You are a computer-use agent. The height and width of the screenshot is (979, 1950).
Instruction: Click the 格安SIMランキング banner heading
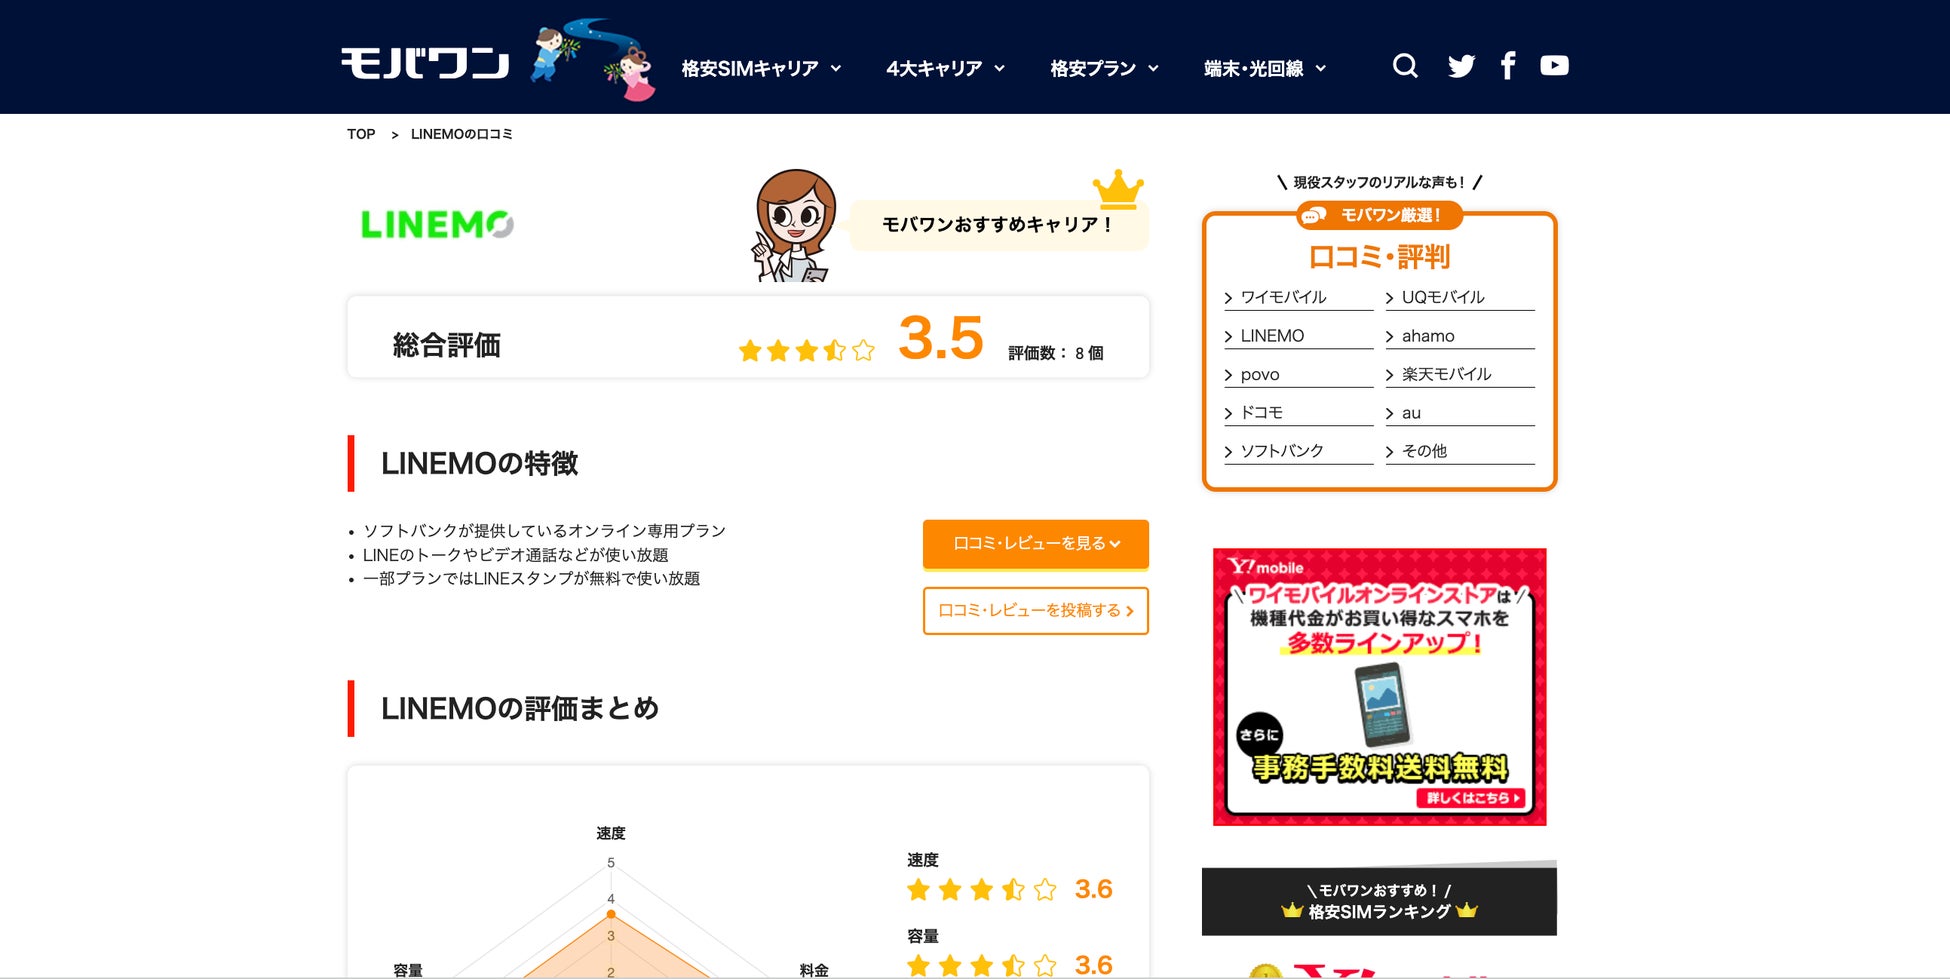coord(1379,901)
